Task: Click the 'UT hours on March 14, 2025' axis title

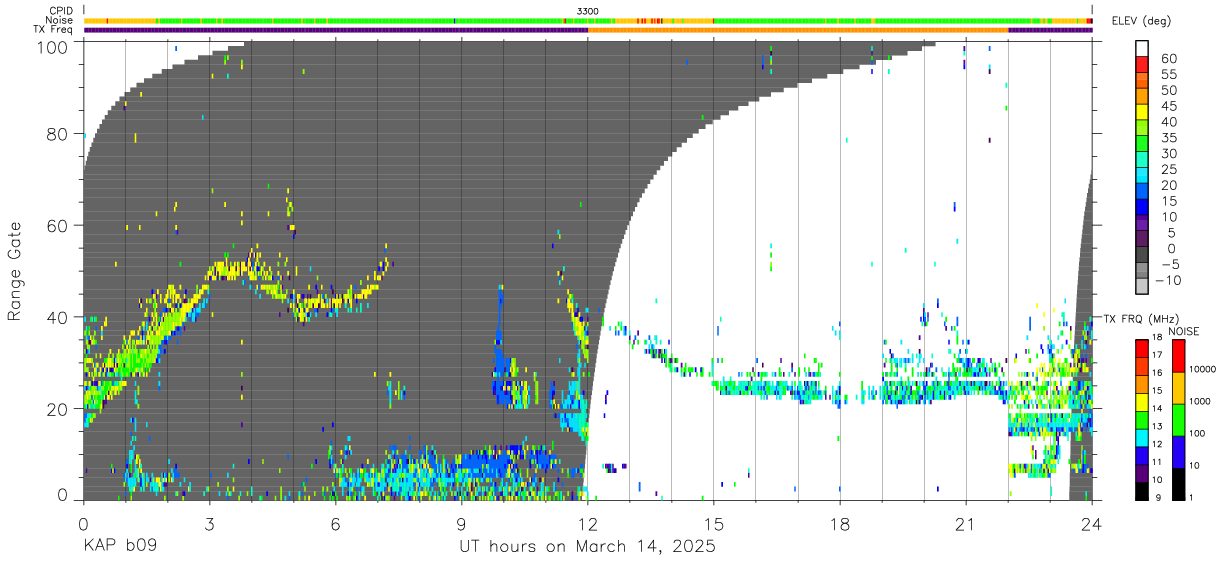Action: (587, 548)
